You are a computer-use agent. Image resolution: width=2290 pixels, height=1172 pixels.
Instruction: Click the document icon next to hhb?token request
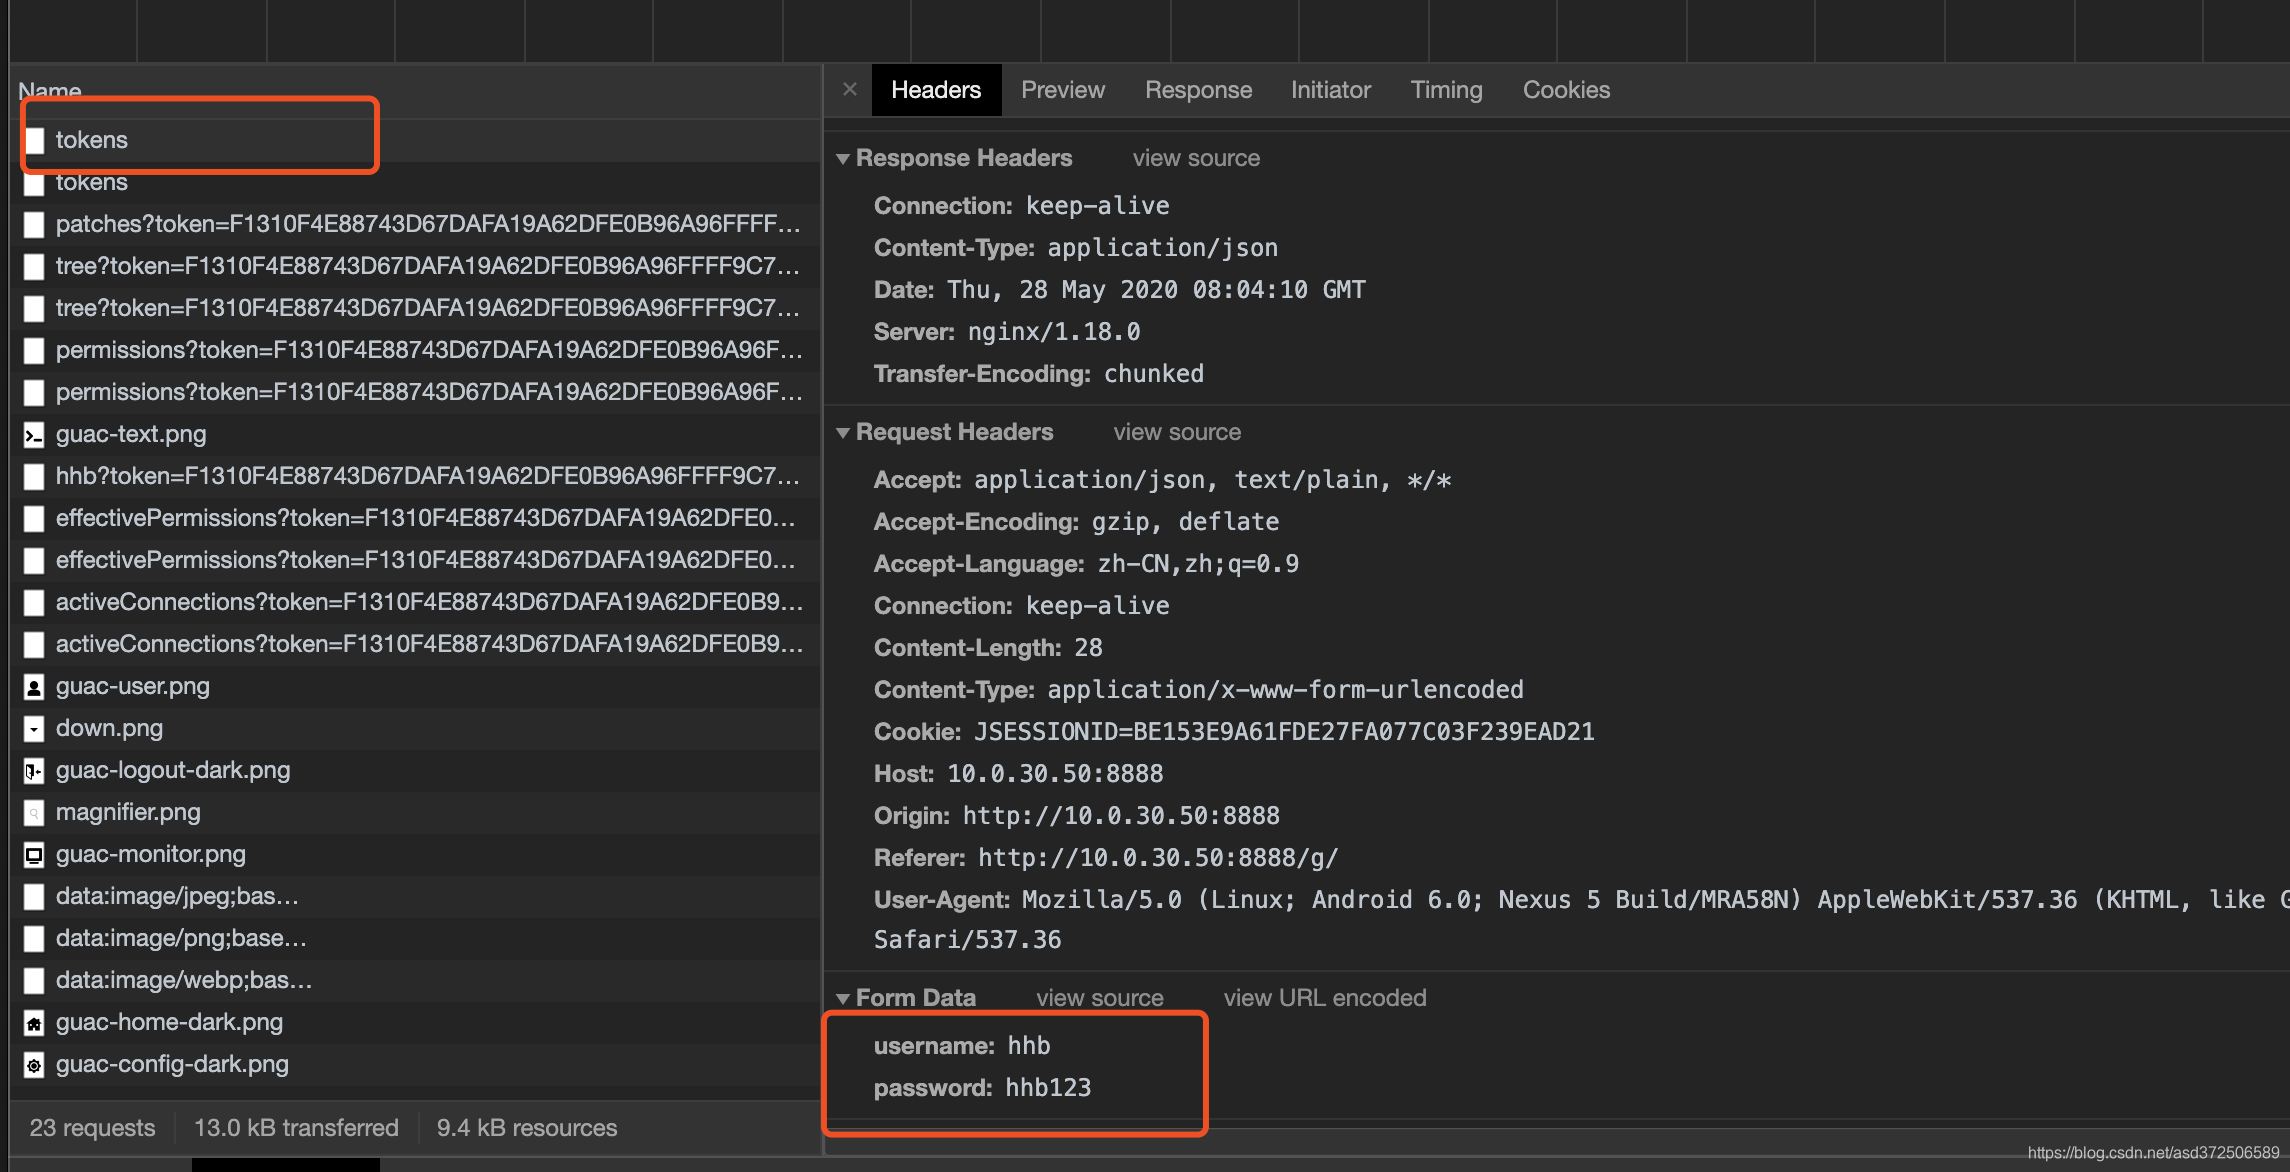pyautogui.click(x=35, y=476)
